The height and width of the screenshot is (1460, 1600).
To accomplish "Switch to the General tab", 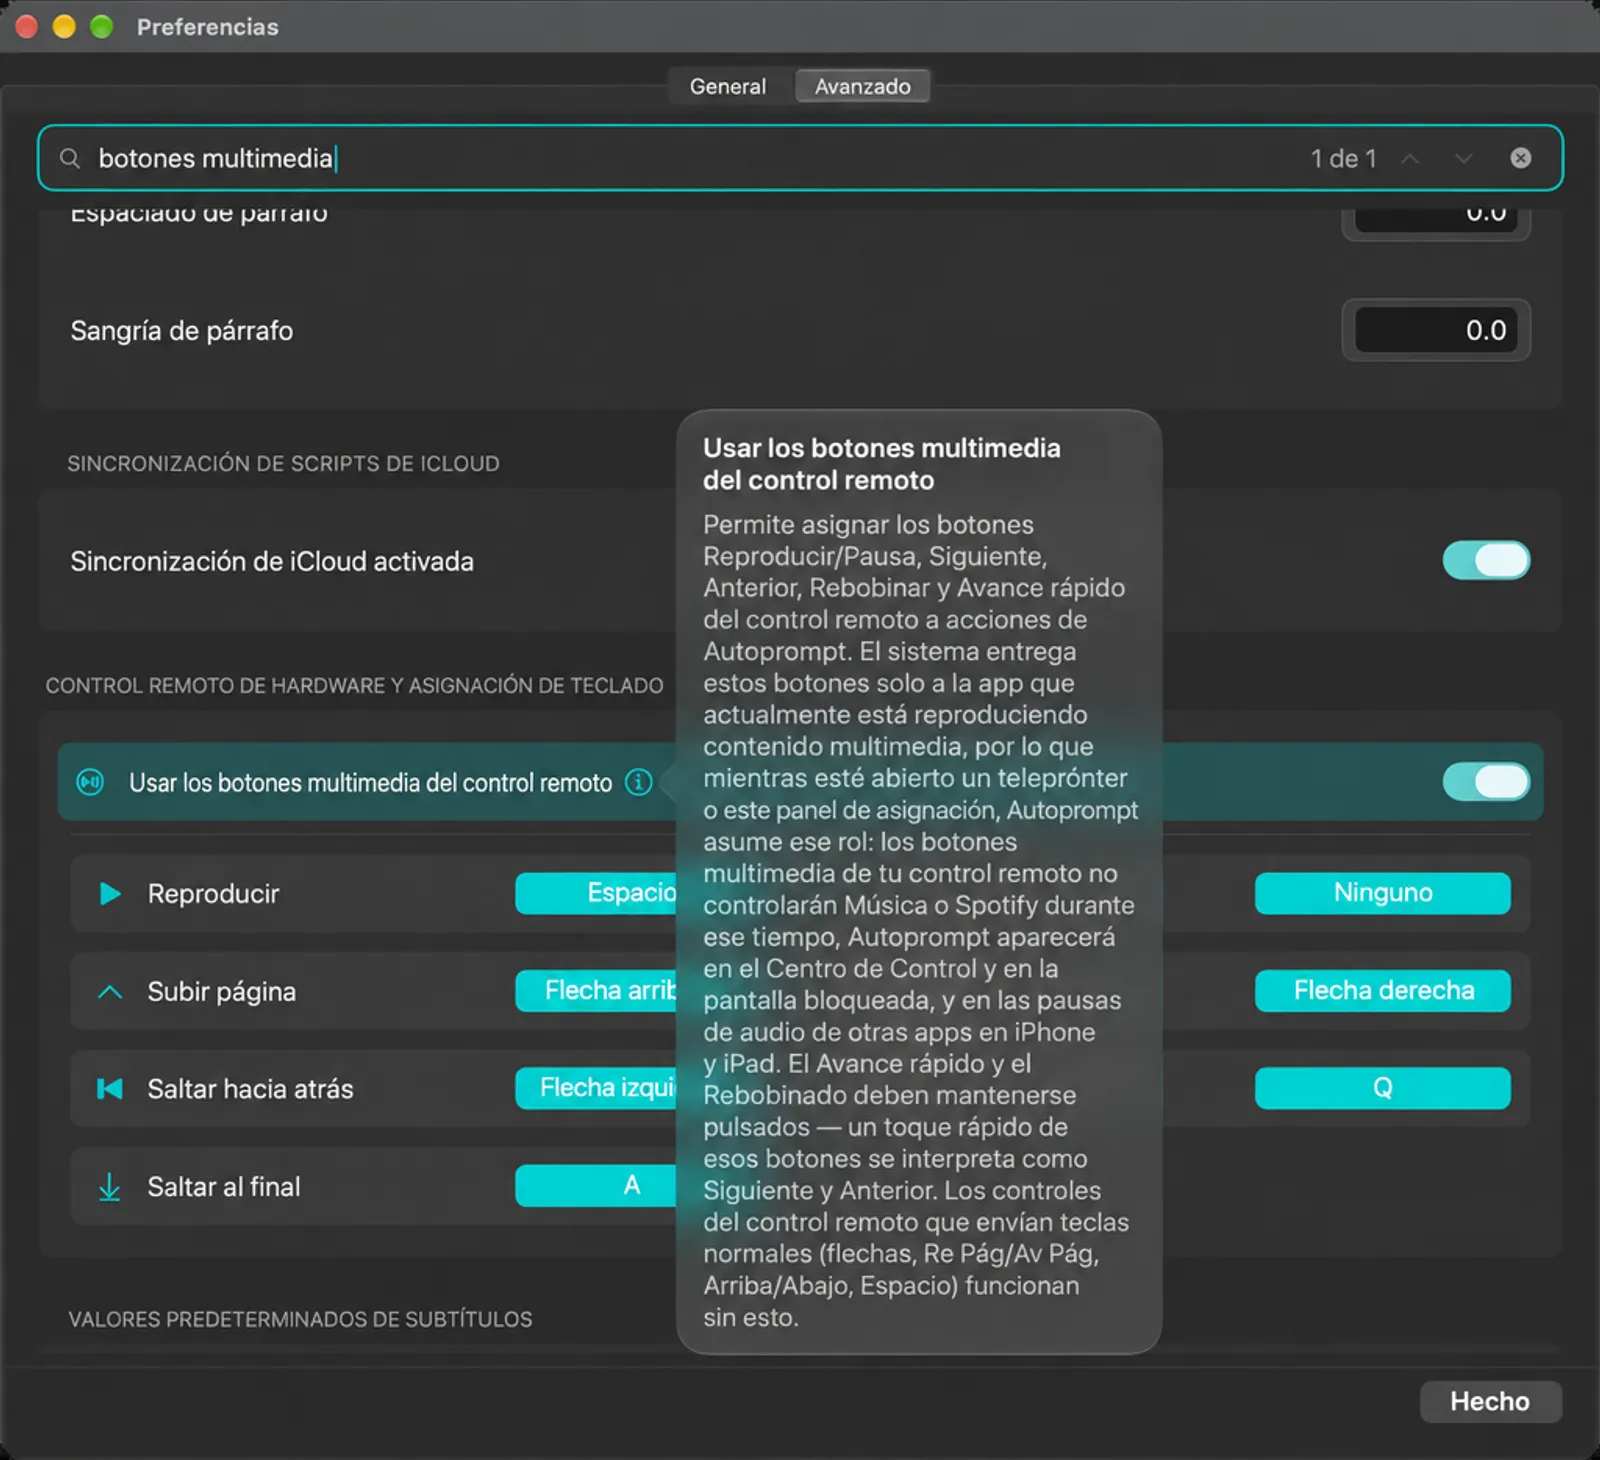I will (x=728, y=86).
